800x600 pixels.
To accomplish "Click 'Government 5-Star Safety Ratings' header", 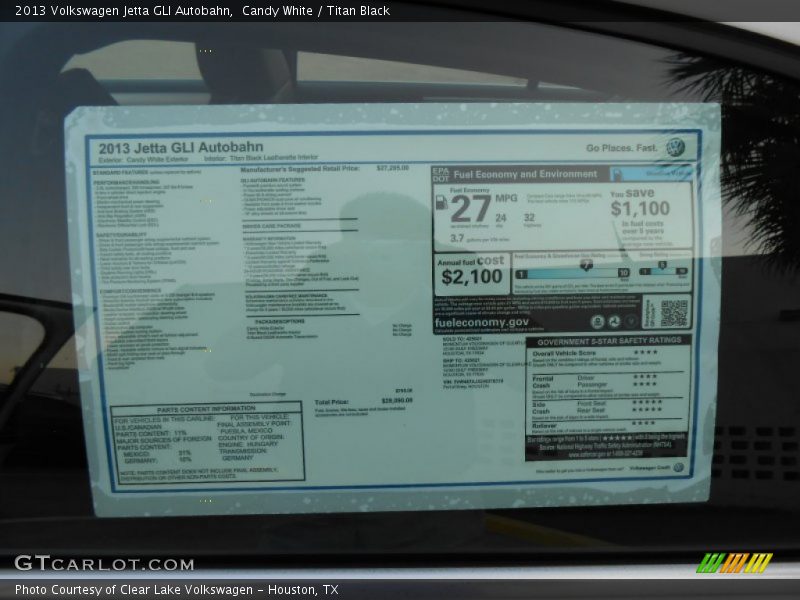I will pos(609,341).
